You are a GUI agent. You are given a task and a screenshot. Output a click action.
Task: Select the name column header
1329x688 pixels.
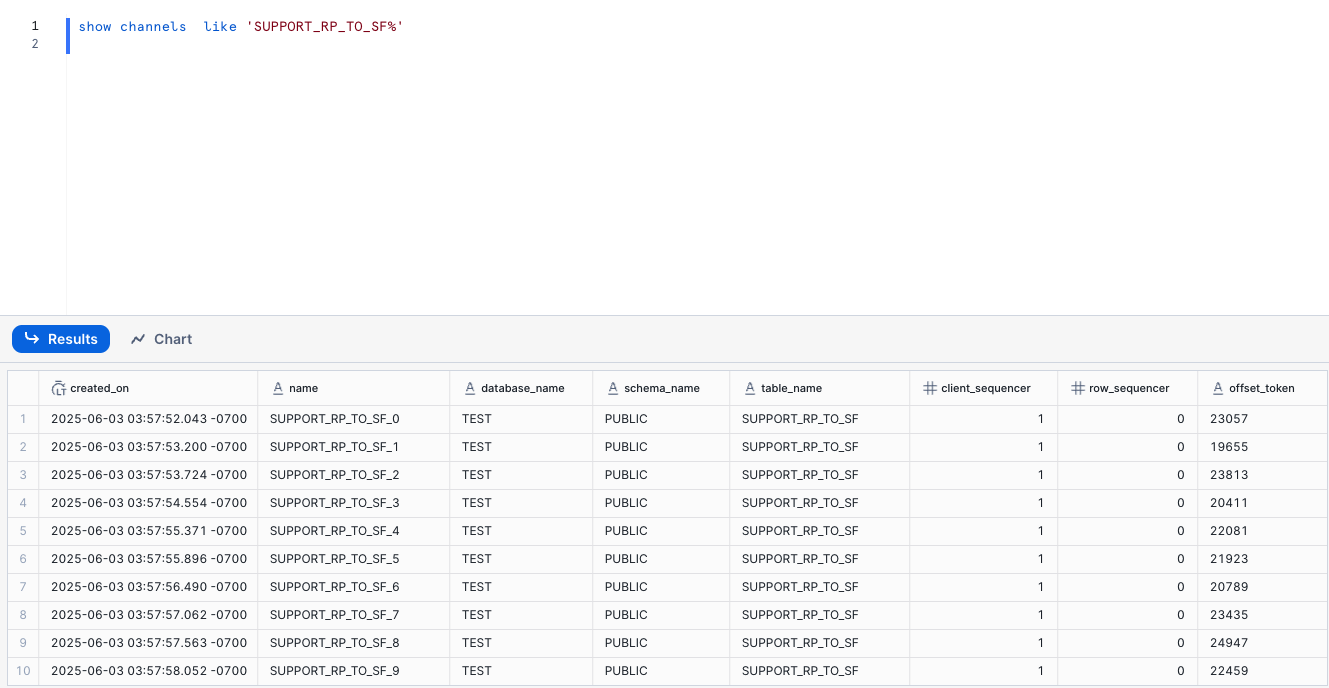[353, 388]
